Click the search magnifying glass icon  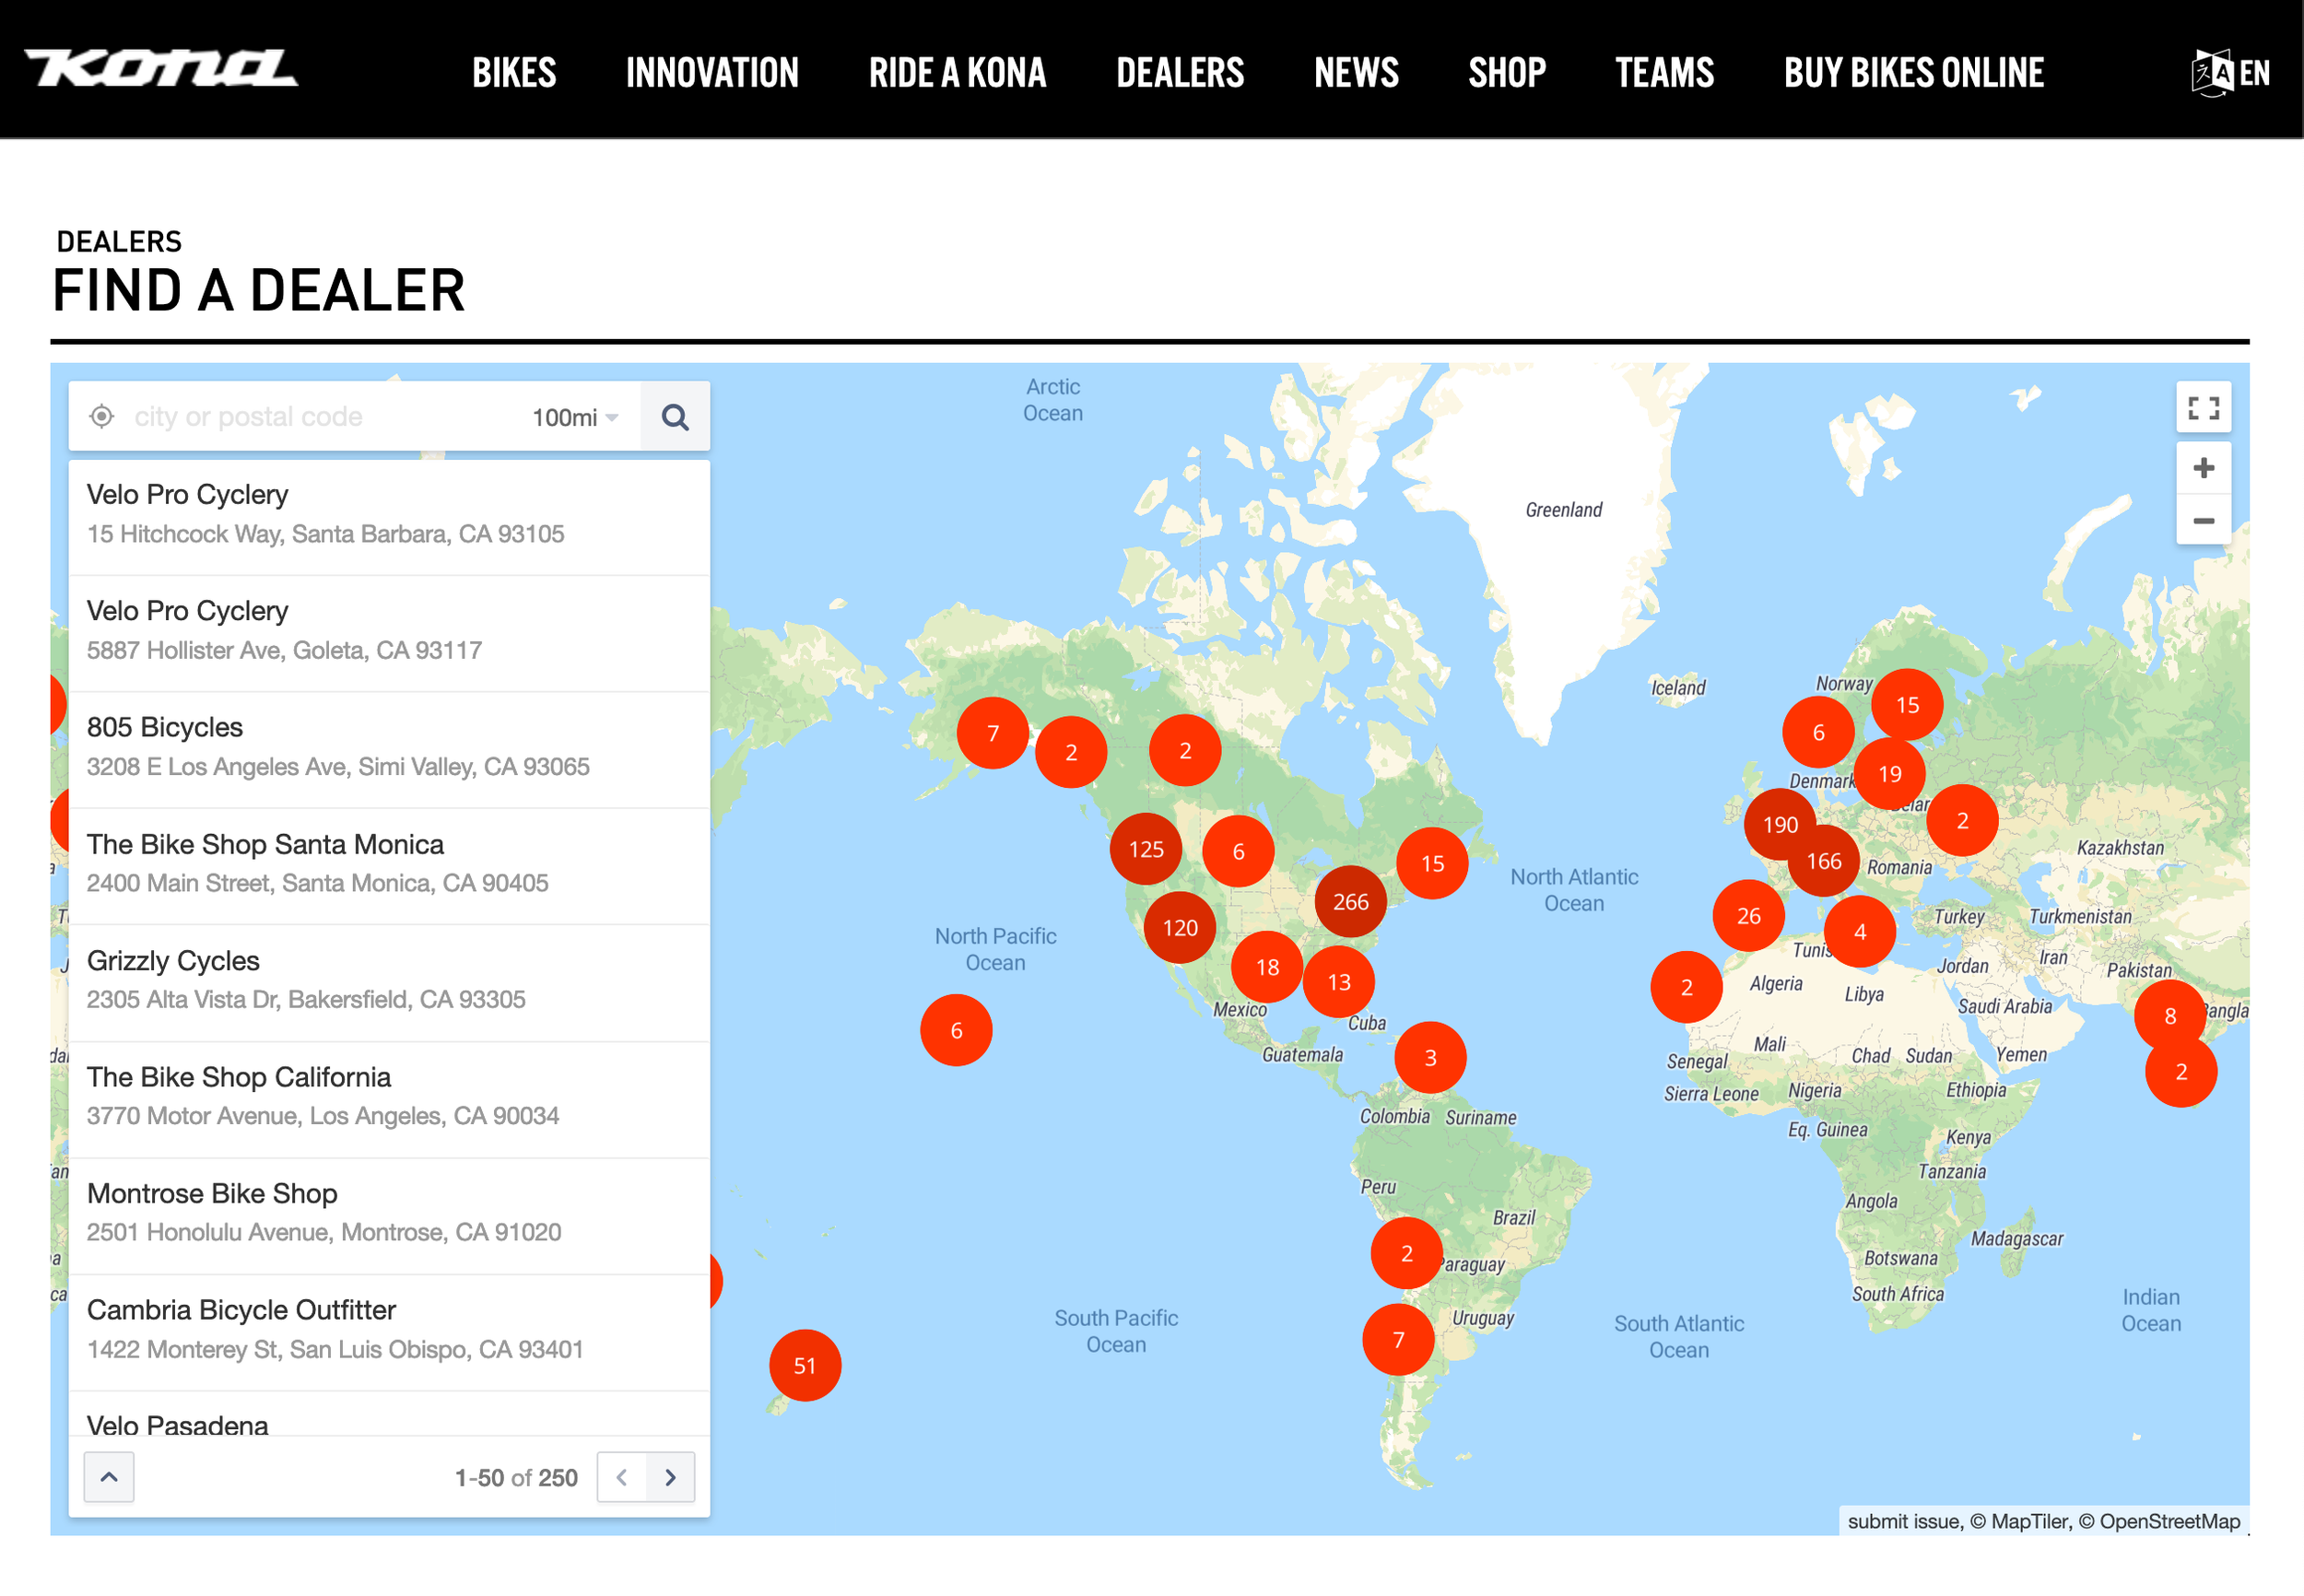(x=675, y=416)
